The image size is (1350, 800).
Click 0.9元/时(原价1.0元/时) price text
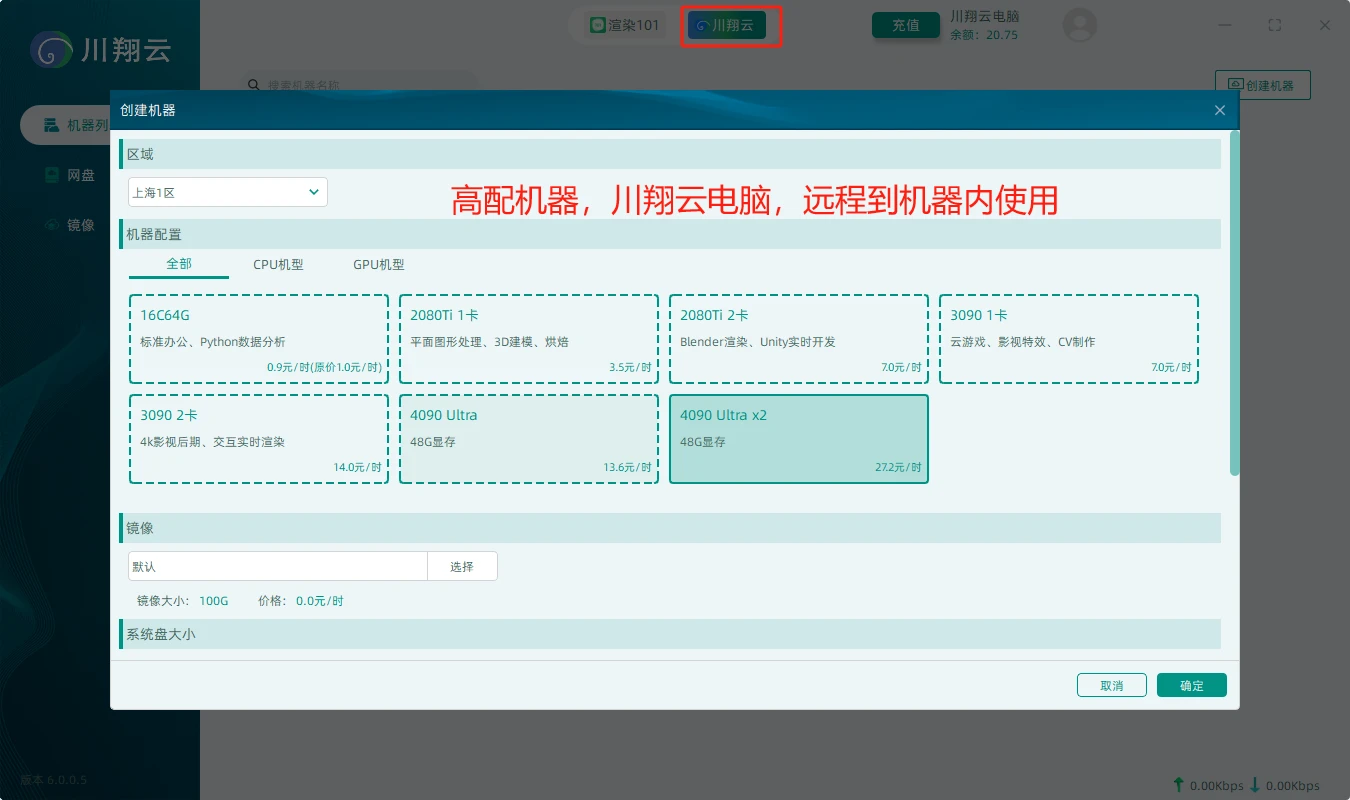click(x=325, y=368)
